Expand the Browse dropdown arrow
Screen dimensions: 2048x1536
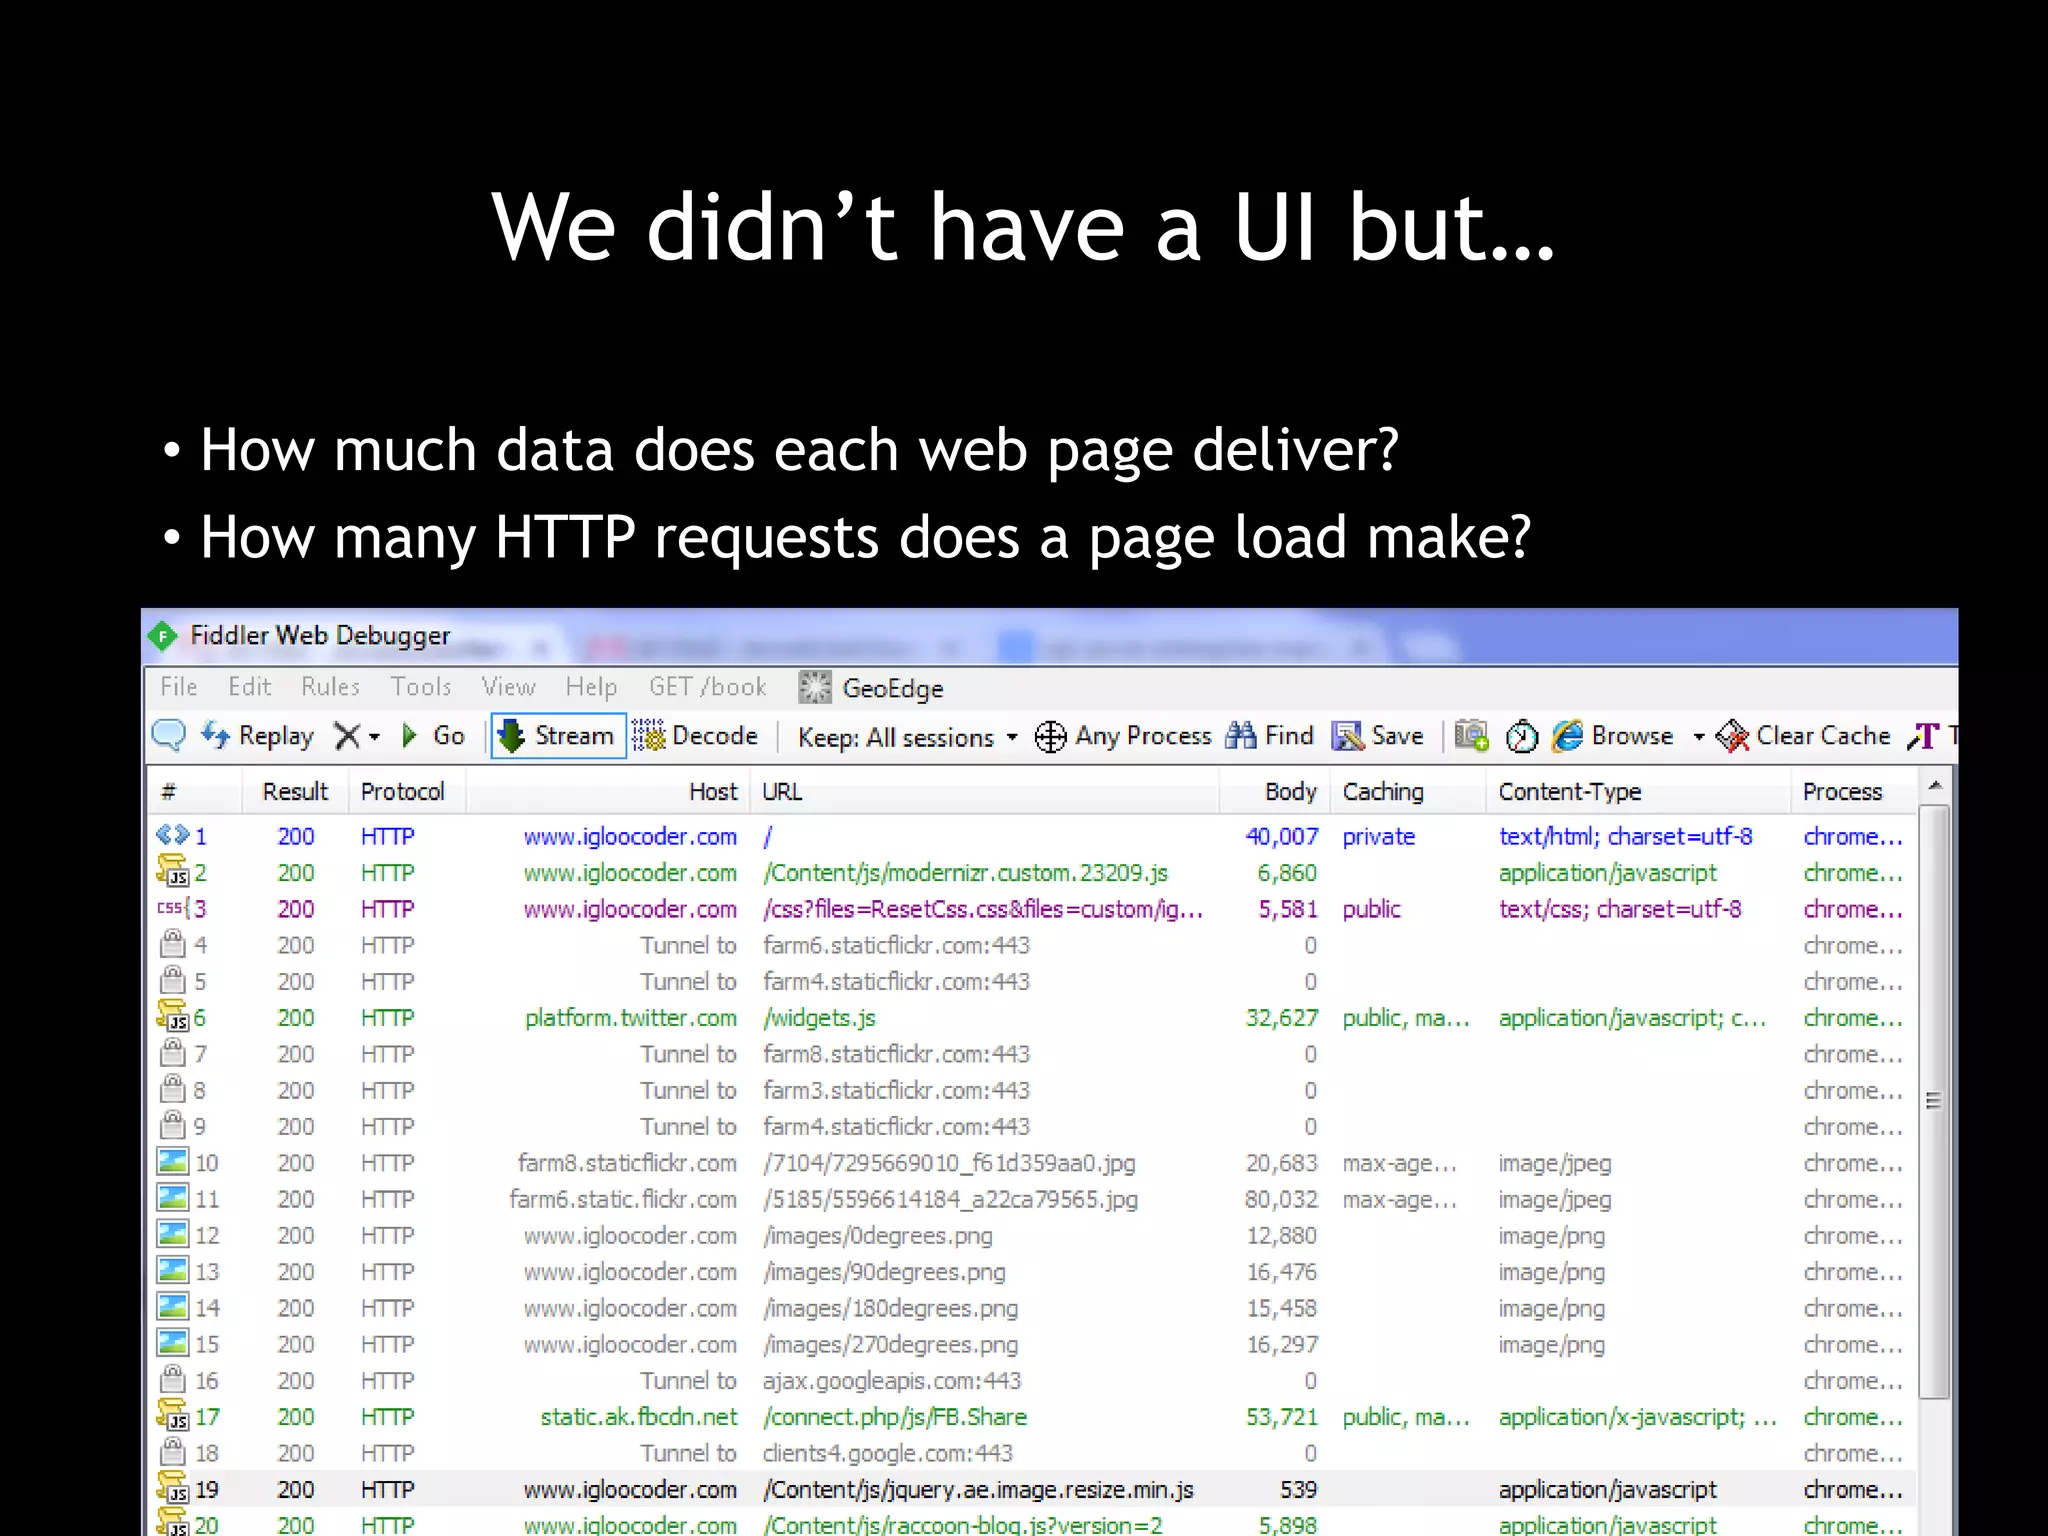[1699, 738]
